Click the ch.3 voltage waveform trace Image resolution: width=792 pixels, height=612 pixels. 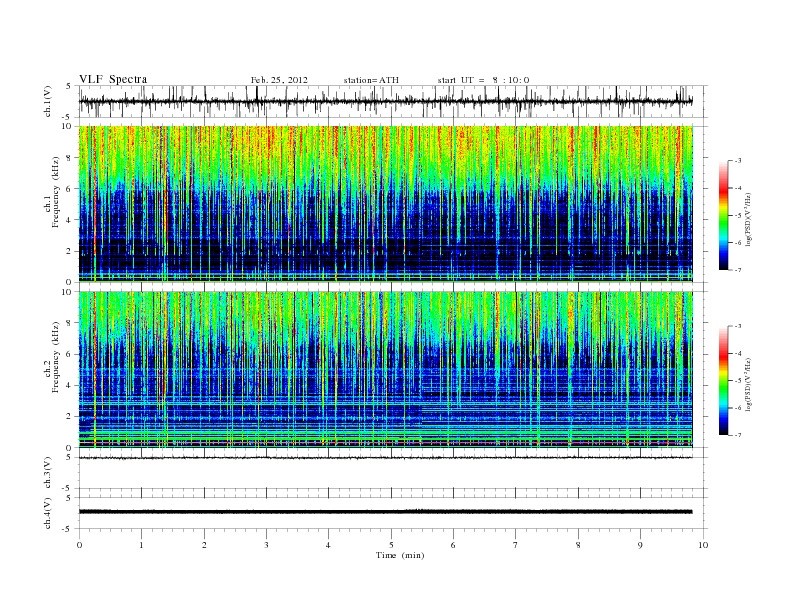[x=386, y=458]
